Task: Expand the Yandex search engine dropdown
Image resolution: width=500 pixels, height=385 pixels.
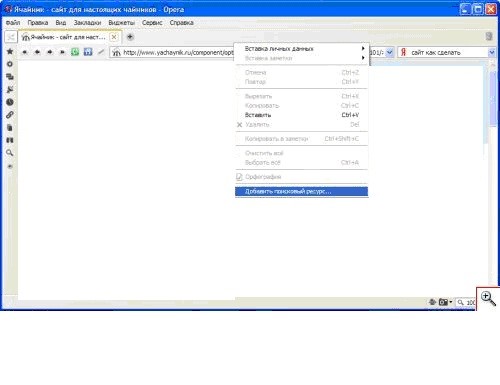Action: click(491, 52)
